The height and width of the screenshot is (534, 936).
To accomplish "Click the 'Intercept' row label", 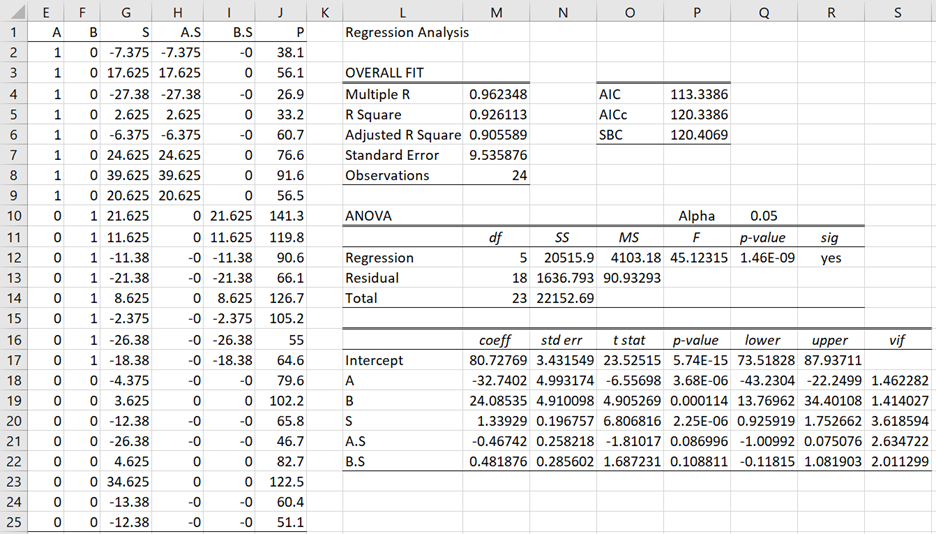I will 374,360.
